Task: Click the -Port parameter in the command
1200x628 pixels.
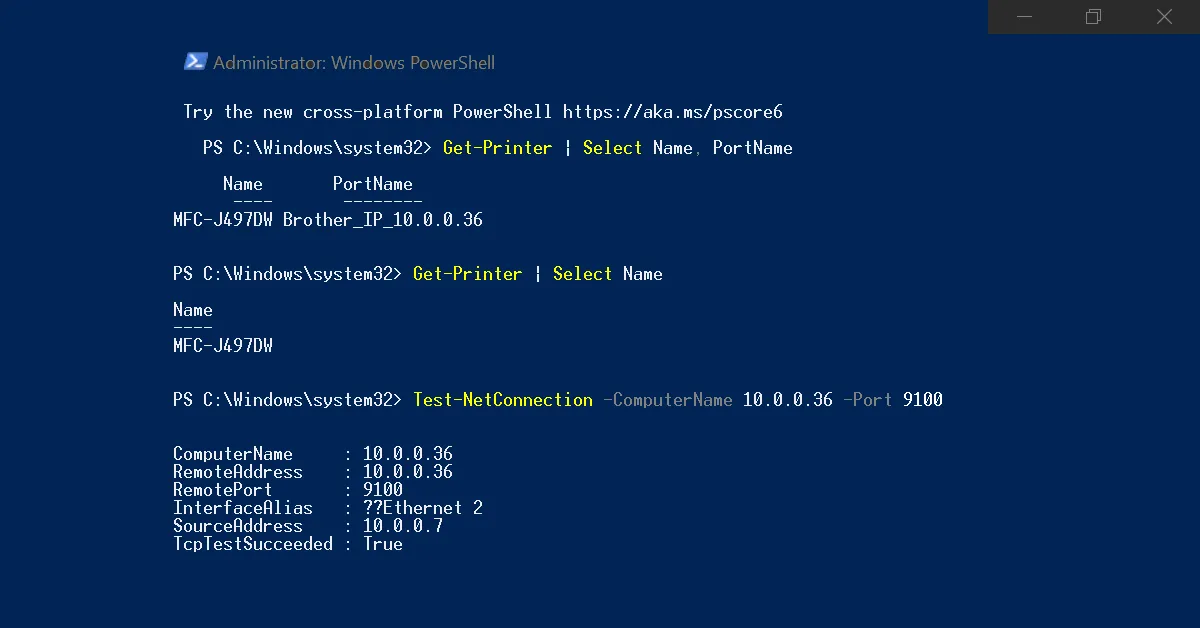Action: [x=867, y=400]
